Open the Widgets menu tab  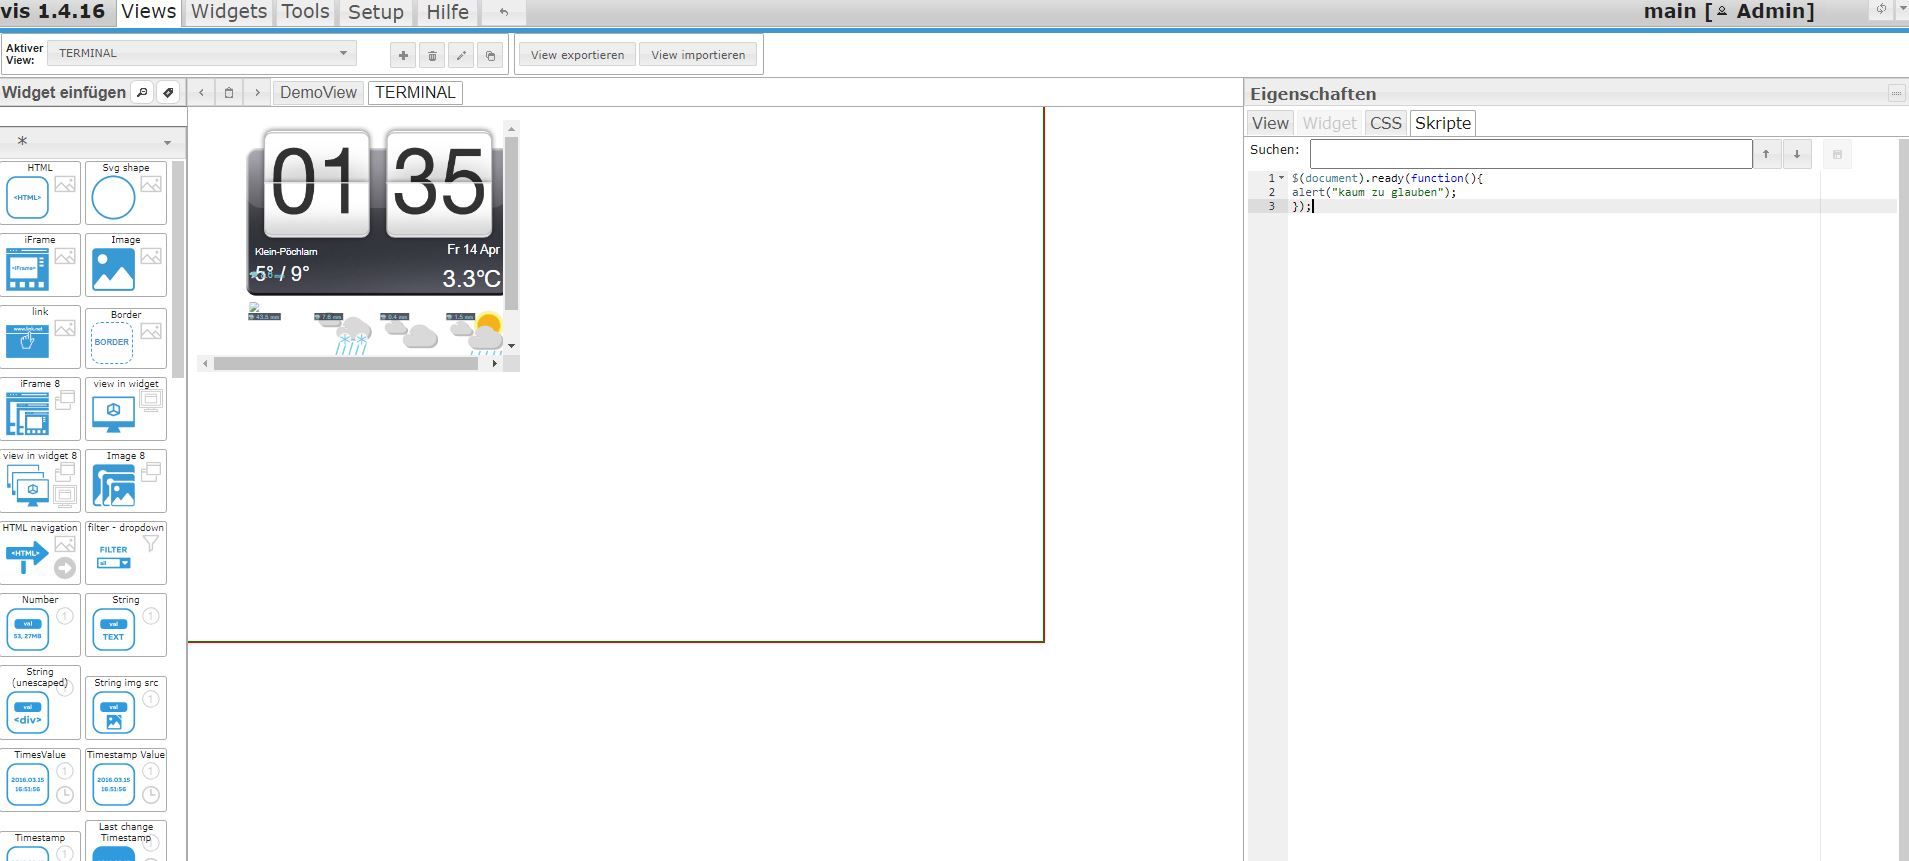point(229,12)
